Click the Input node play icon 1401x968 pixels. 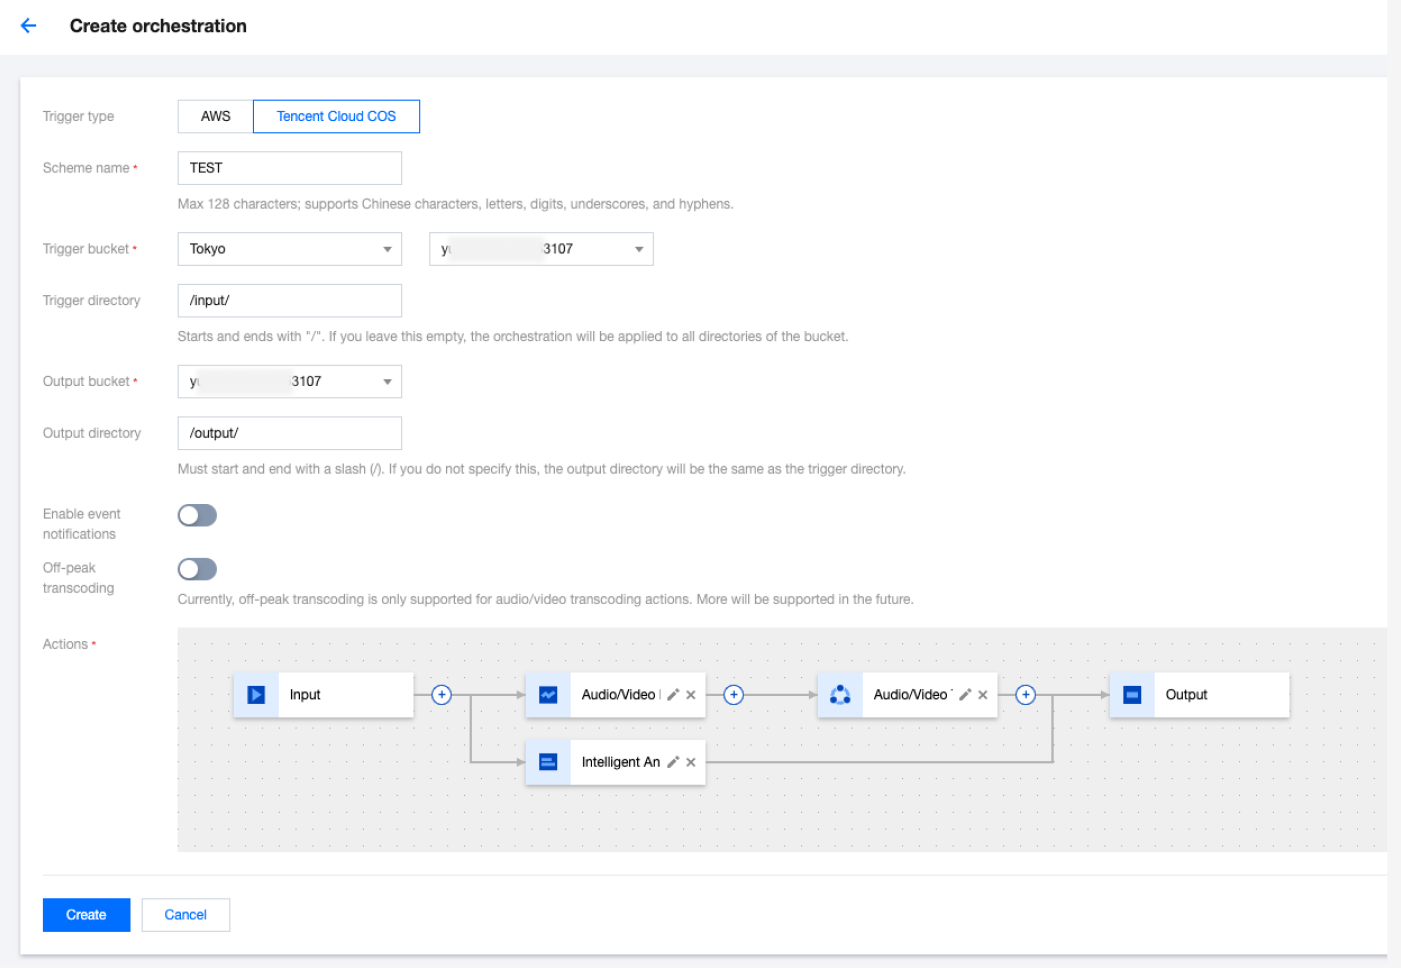[x=256, y=695]
